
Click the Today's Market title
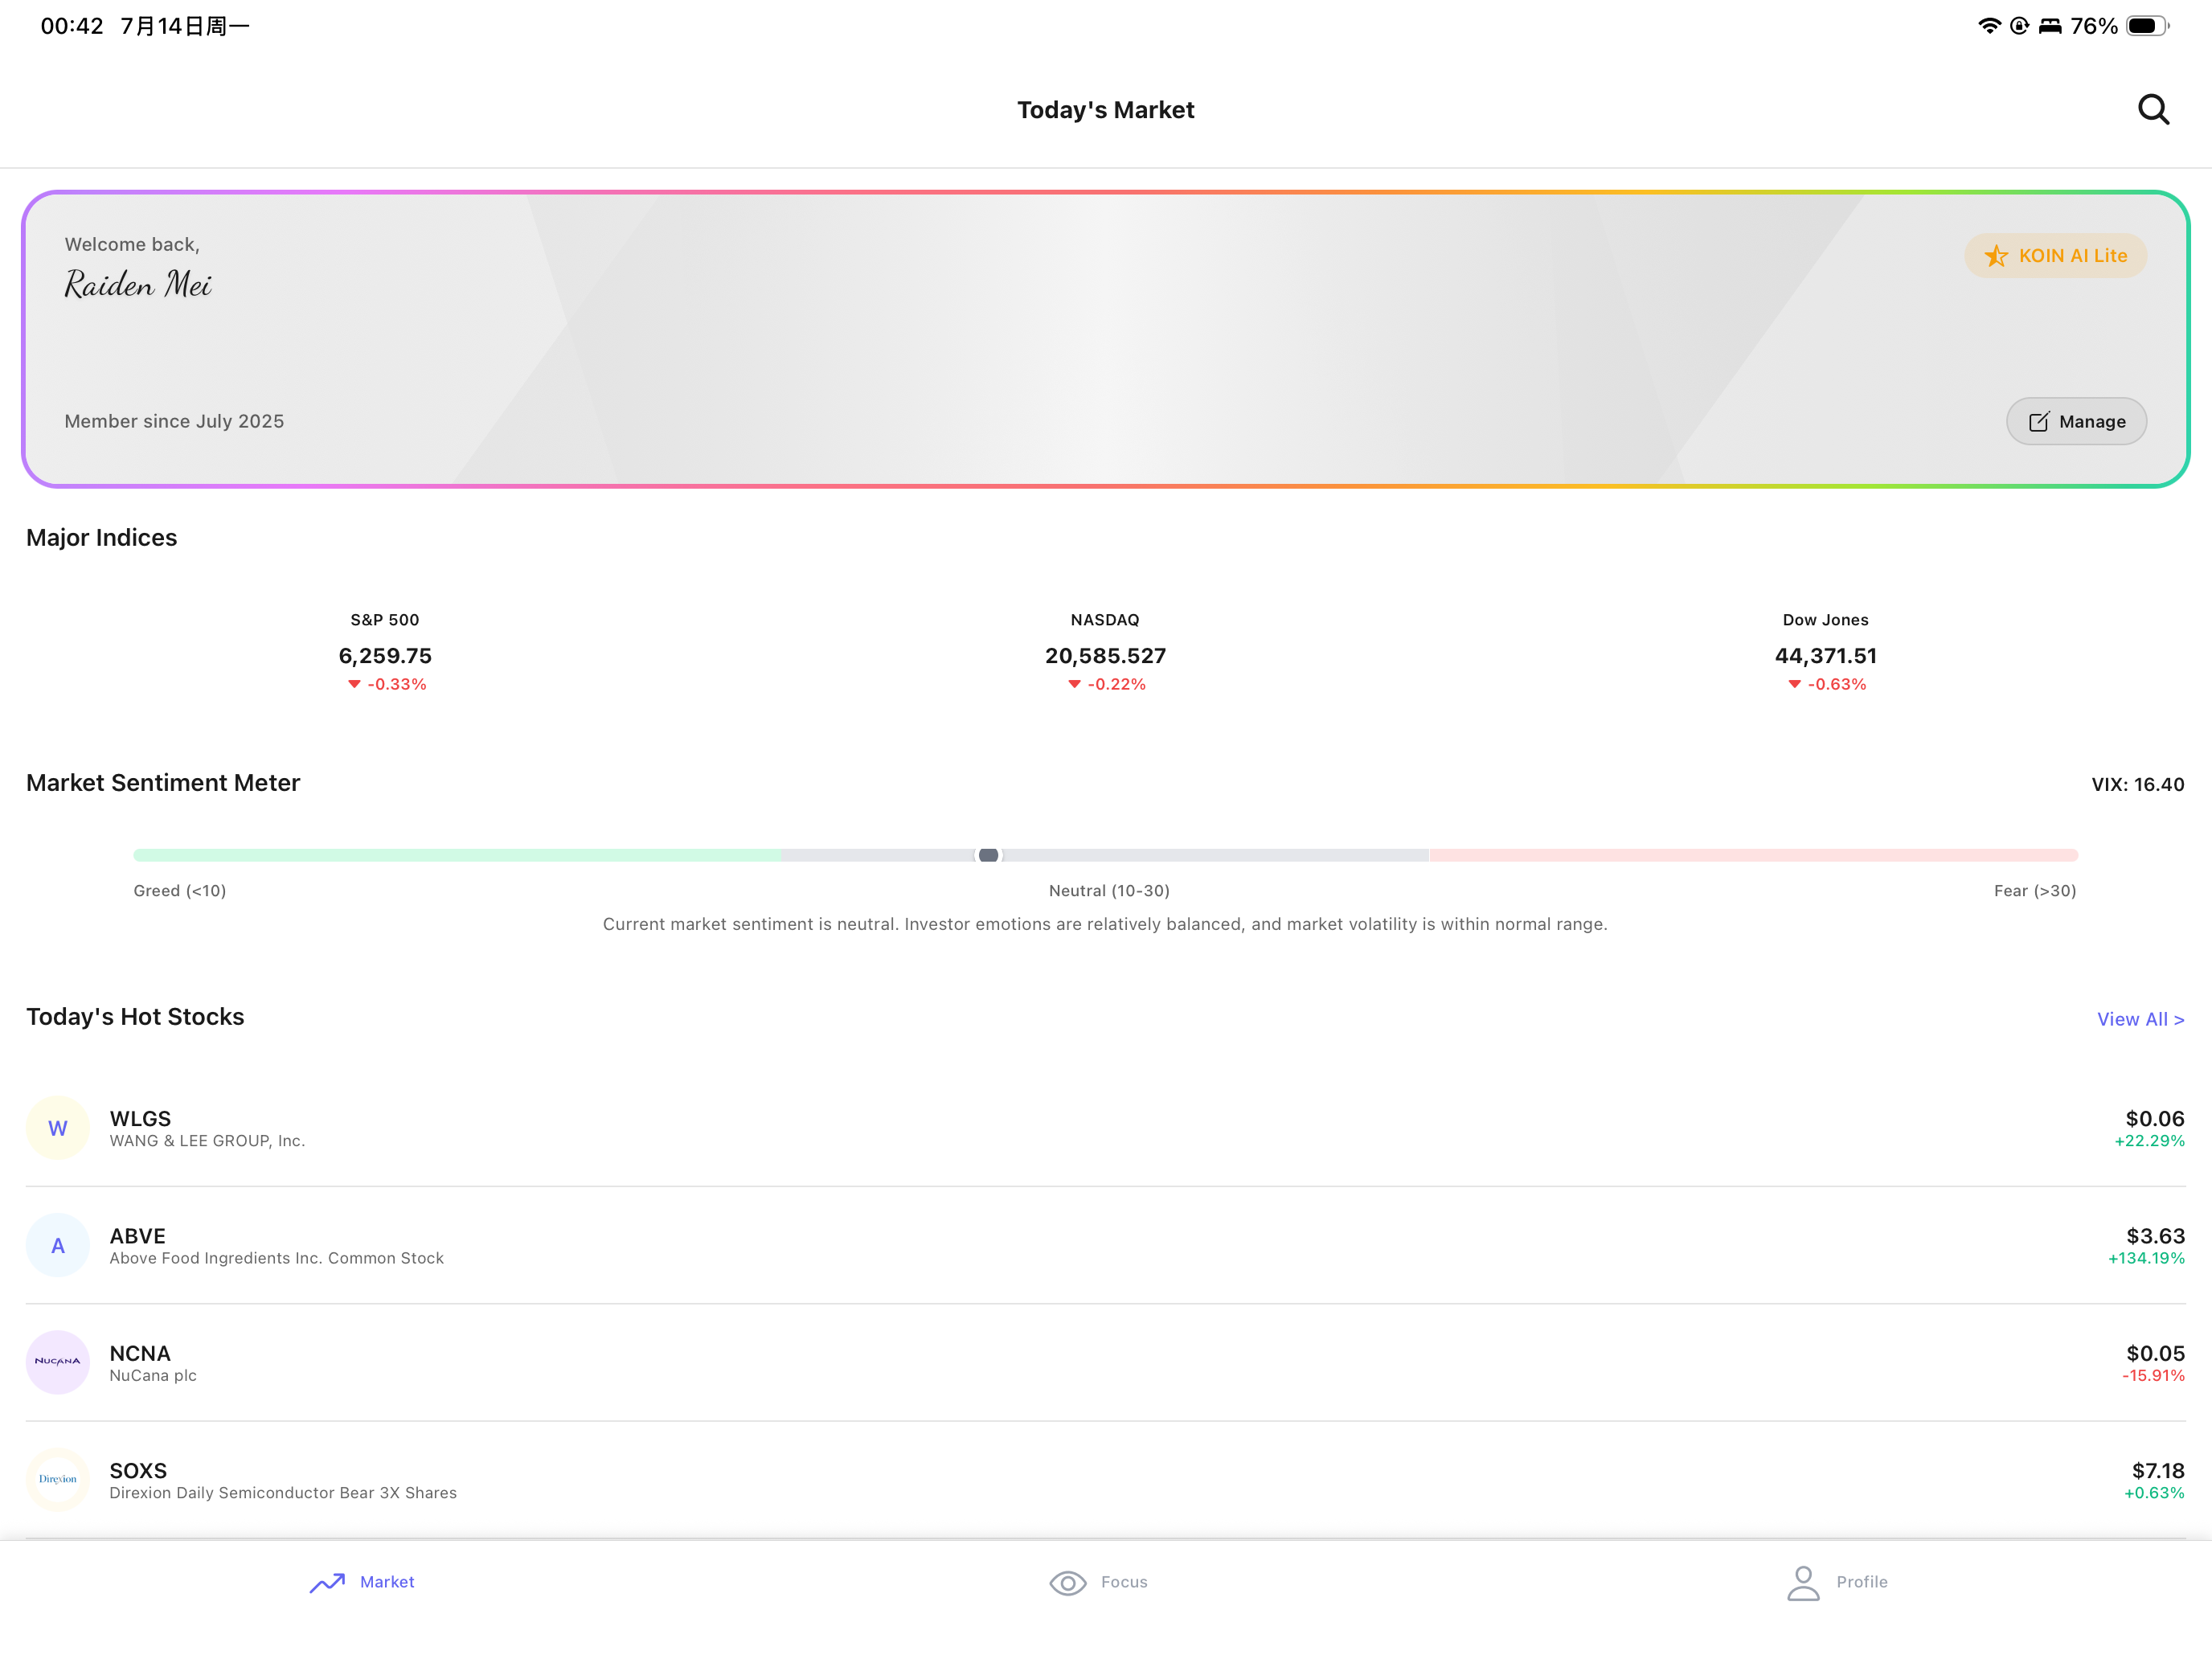click(1105, 110)
